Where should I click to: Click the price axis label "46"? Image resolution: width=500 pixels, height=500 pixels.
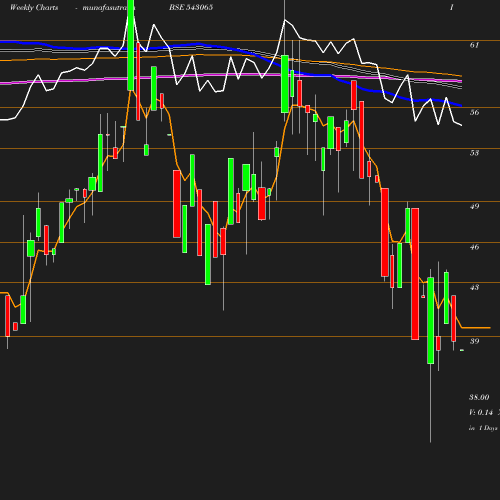tap(474, 247)
